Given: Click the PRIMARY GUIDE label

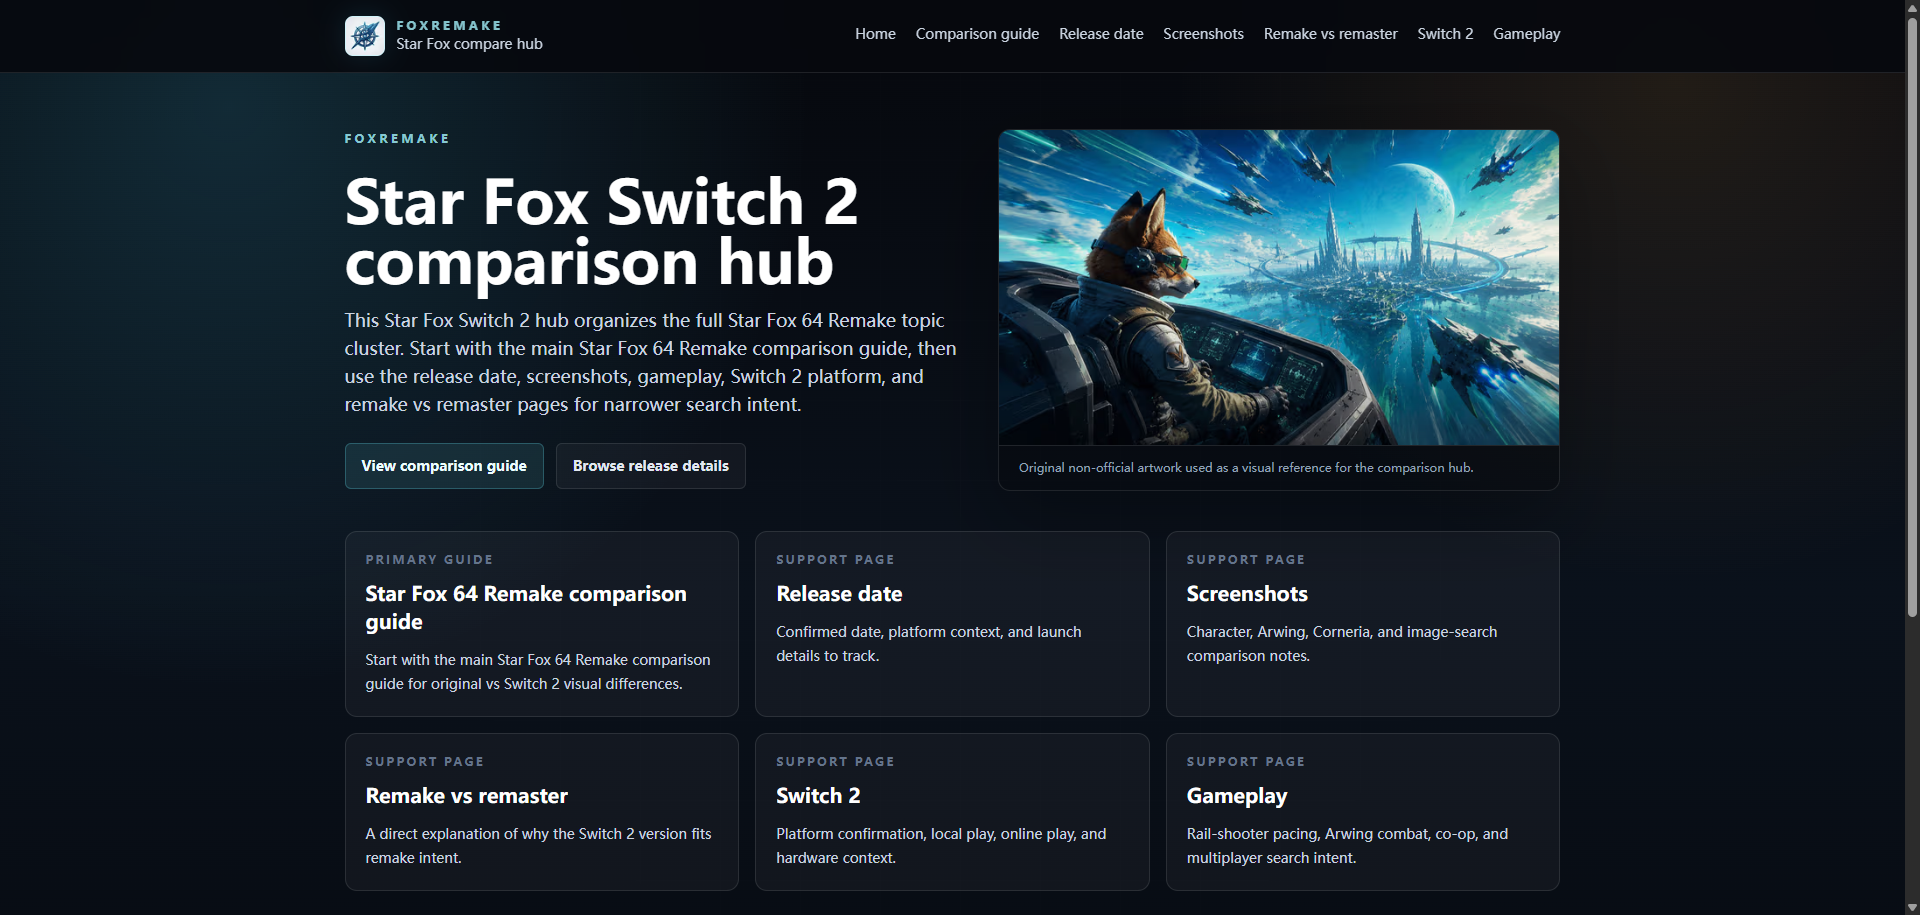Looking at the screenshot, I should (x=429, y=560).
